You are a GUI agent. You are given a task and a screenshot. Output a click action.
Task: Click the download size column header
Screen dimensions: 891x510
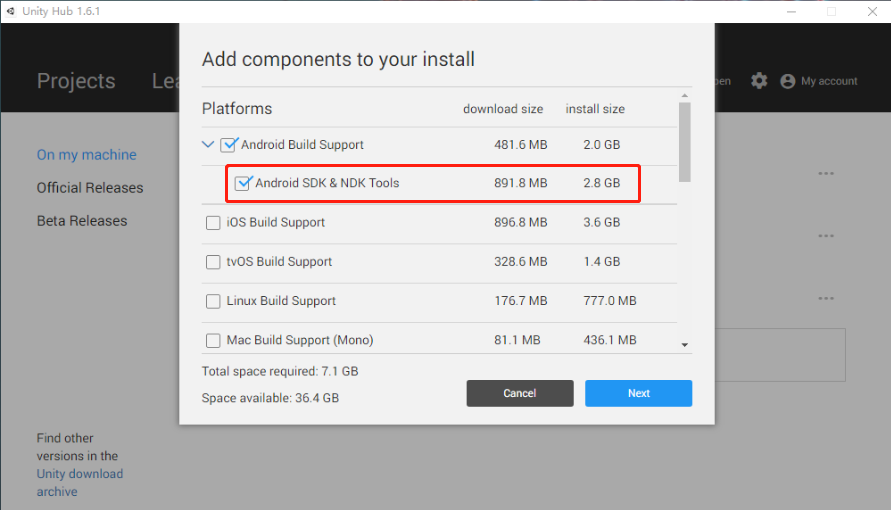click(x=503, y=109)
